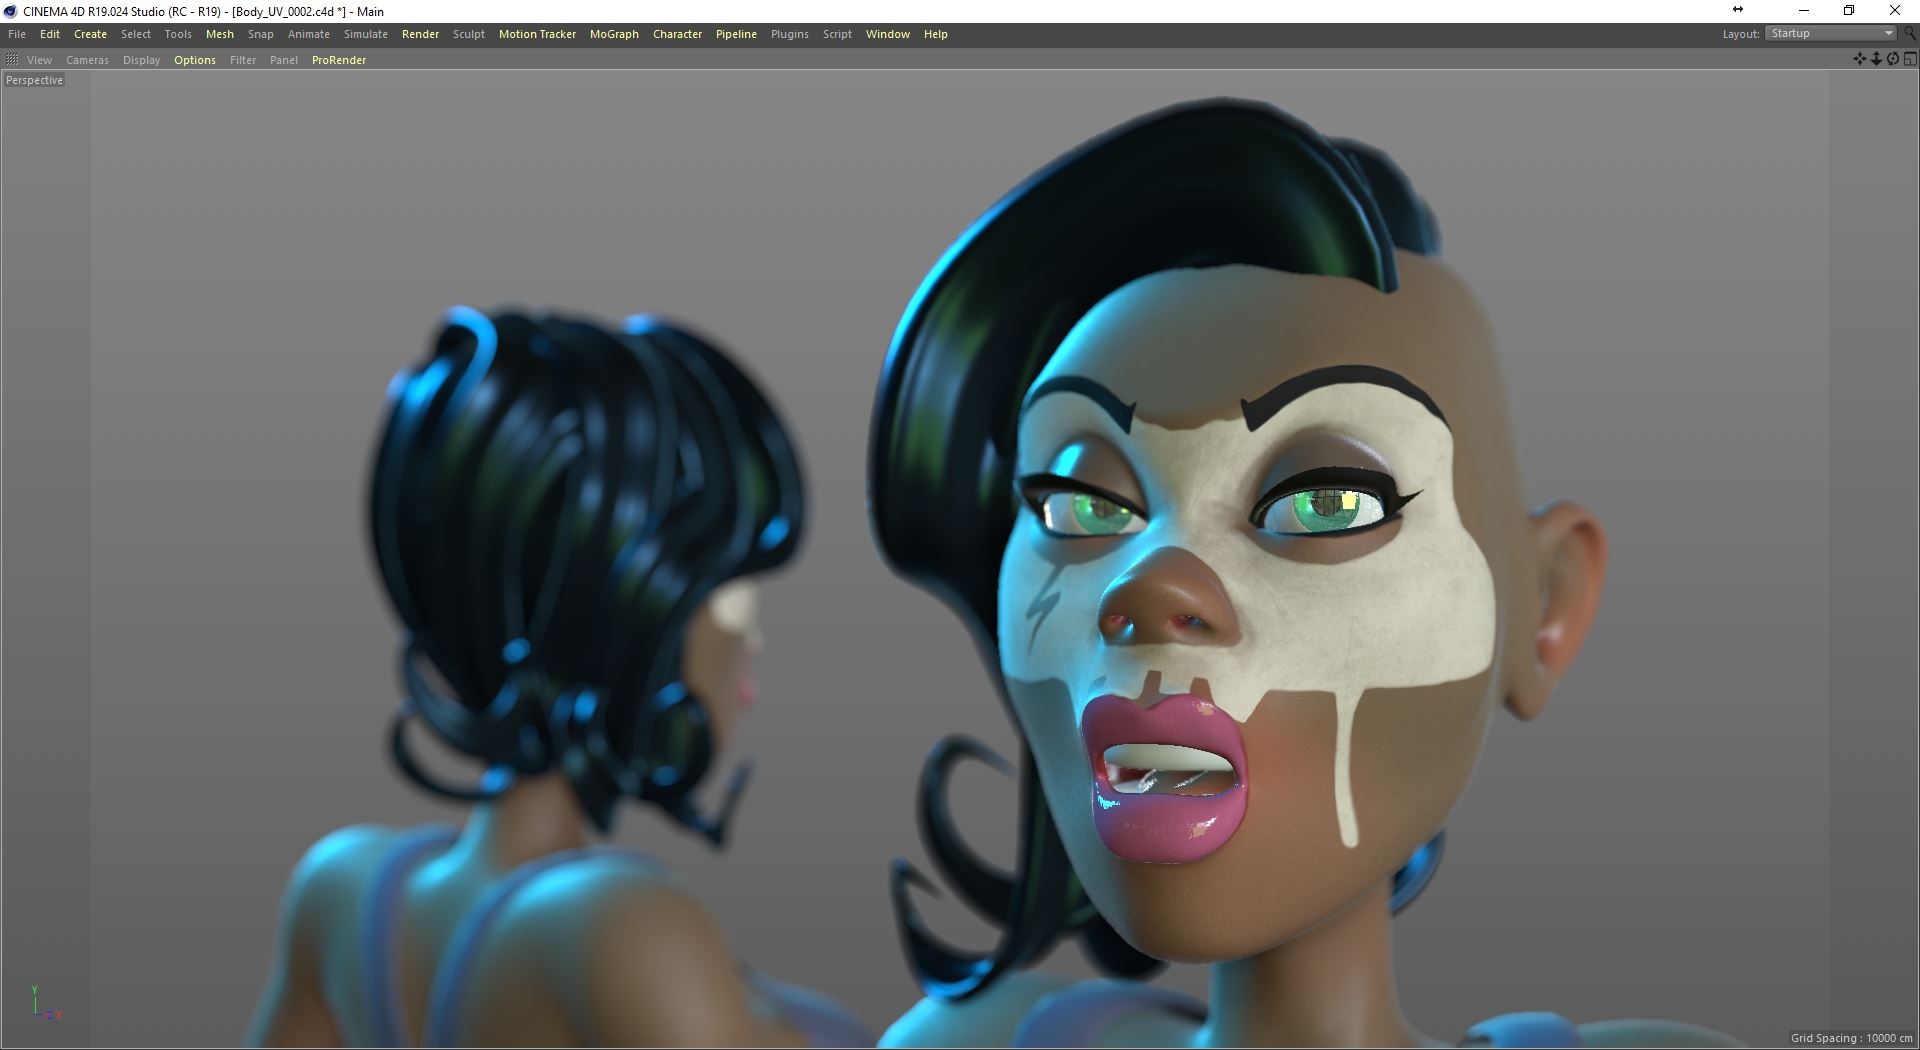Toggle the active view maximize icon
This screenshot has height=1050, width=1920.
(1910, 59)
